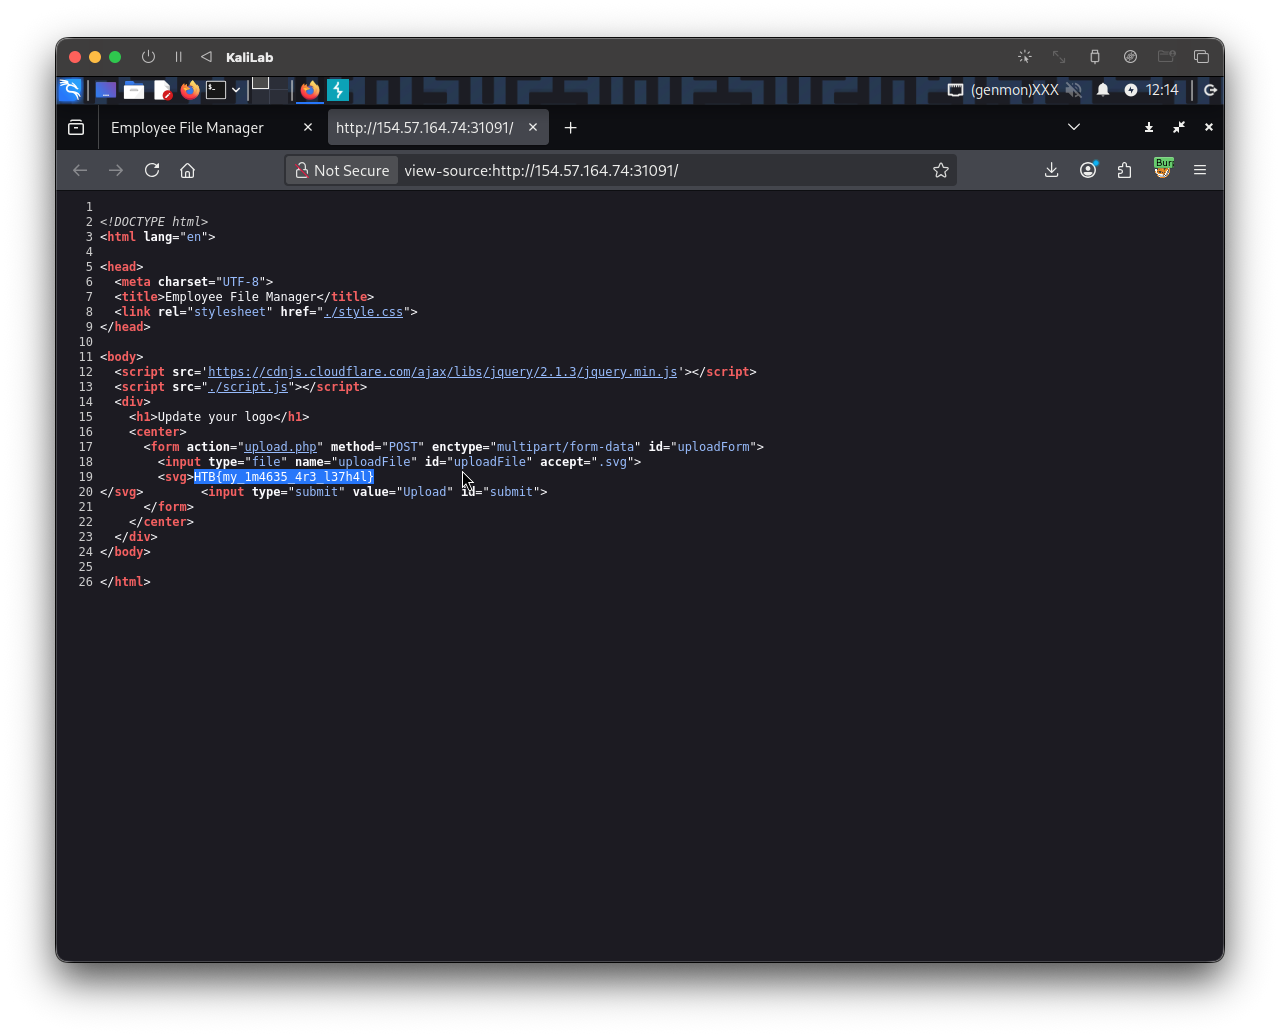Open the Extensions puzzle-piece menu

[1125, 170]
